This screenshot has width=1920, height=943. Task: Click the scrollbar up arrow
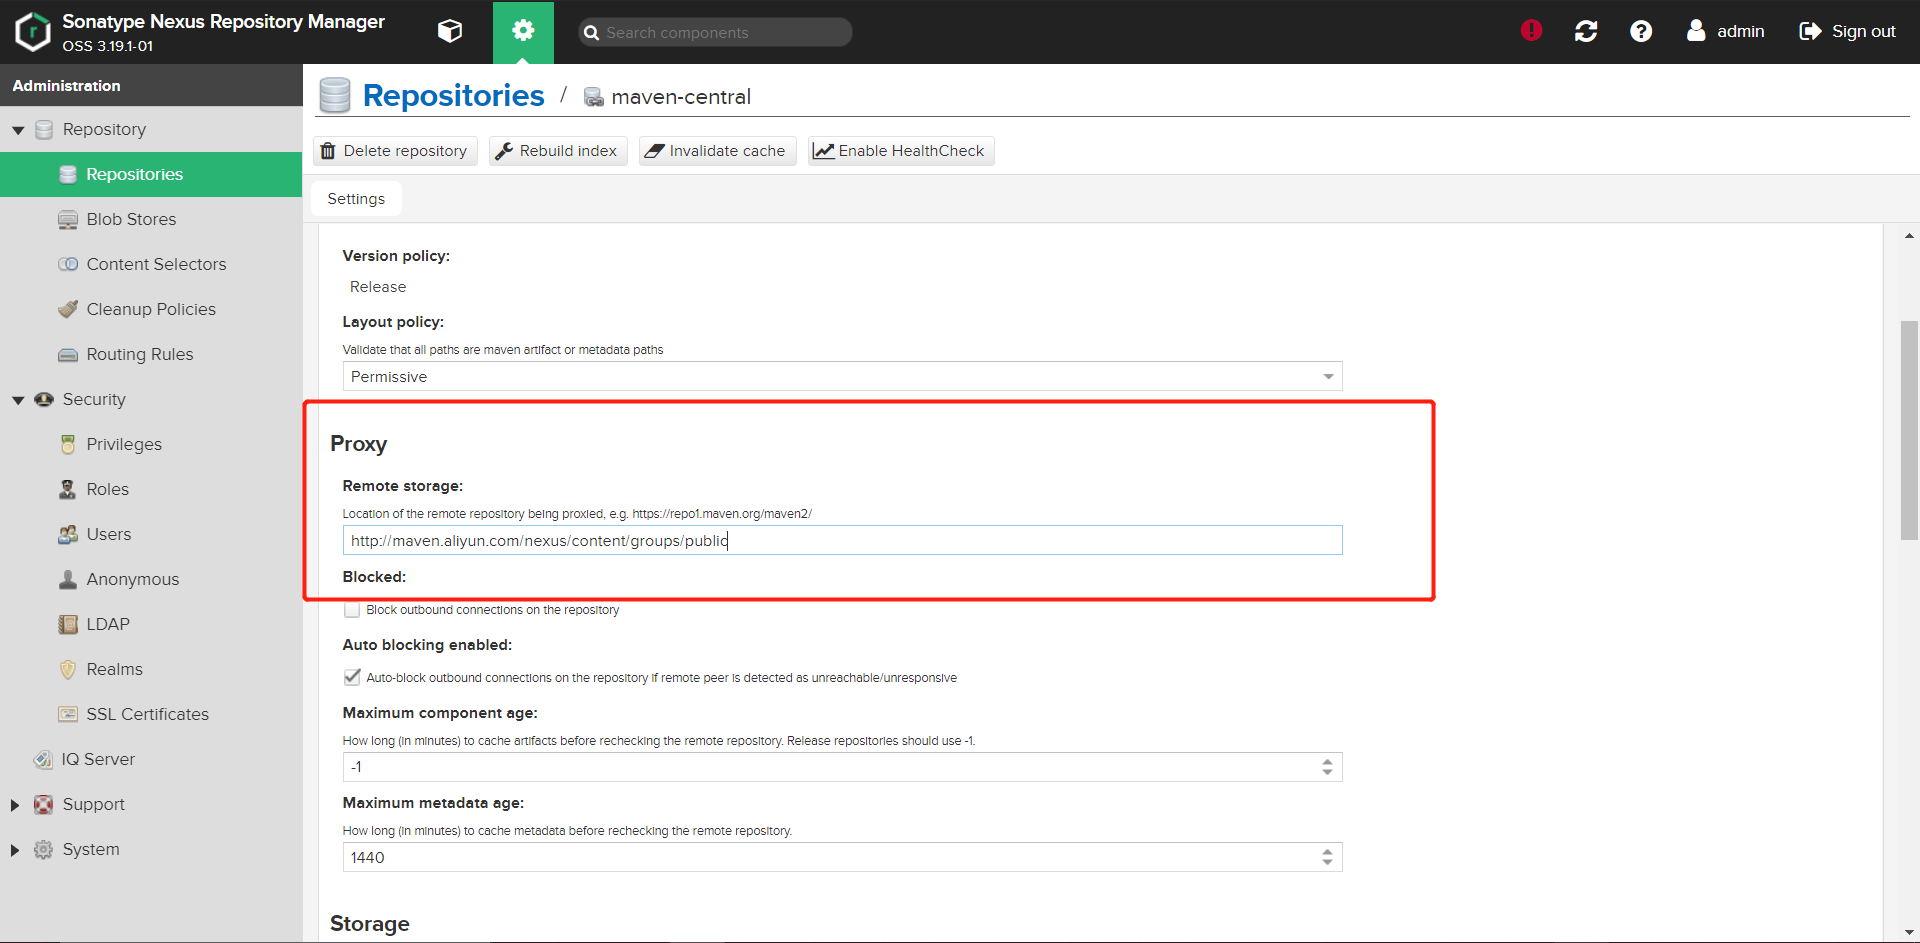point(1909,236)
